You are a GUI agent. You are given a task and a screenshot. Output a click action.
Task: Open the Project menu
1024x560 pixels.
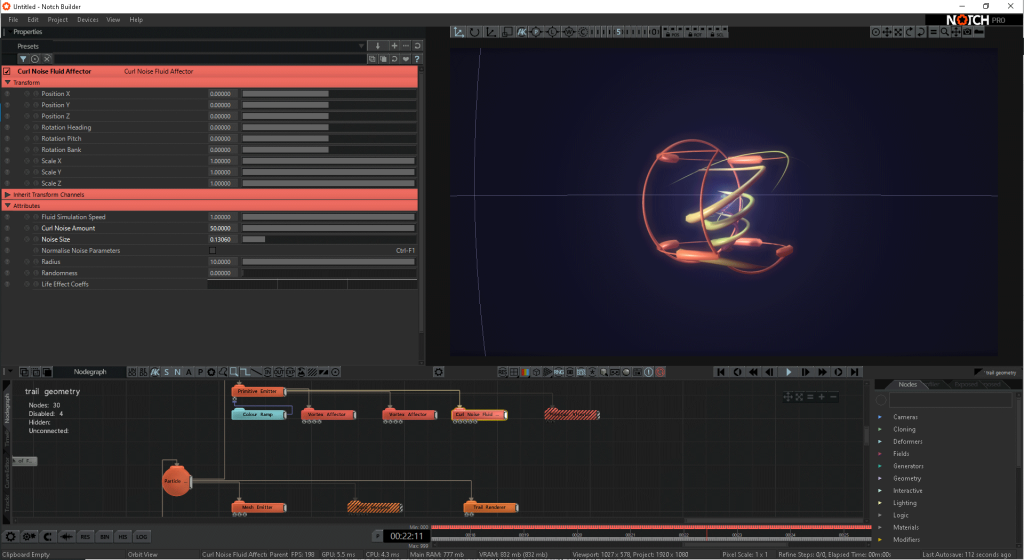pyautogui.click(x=58, y=19)
